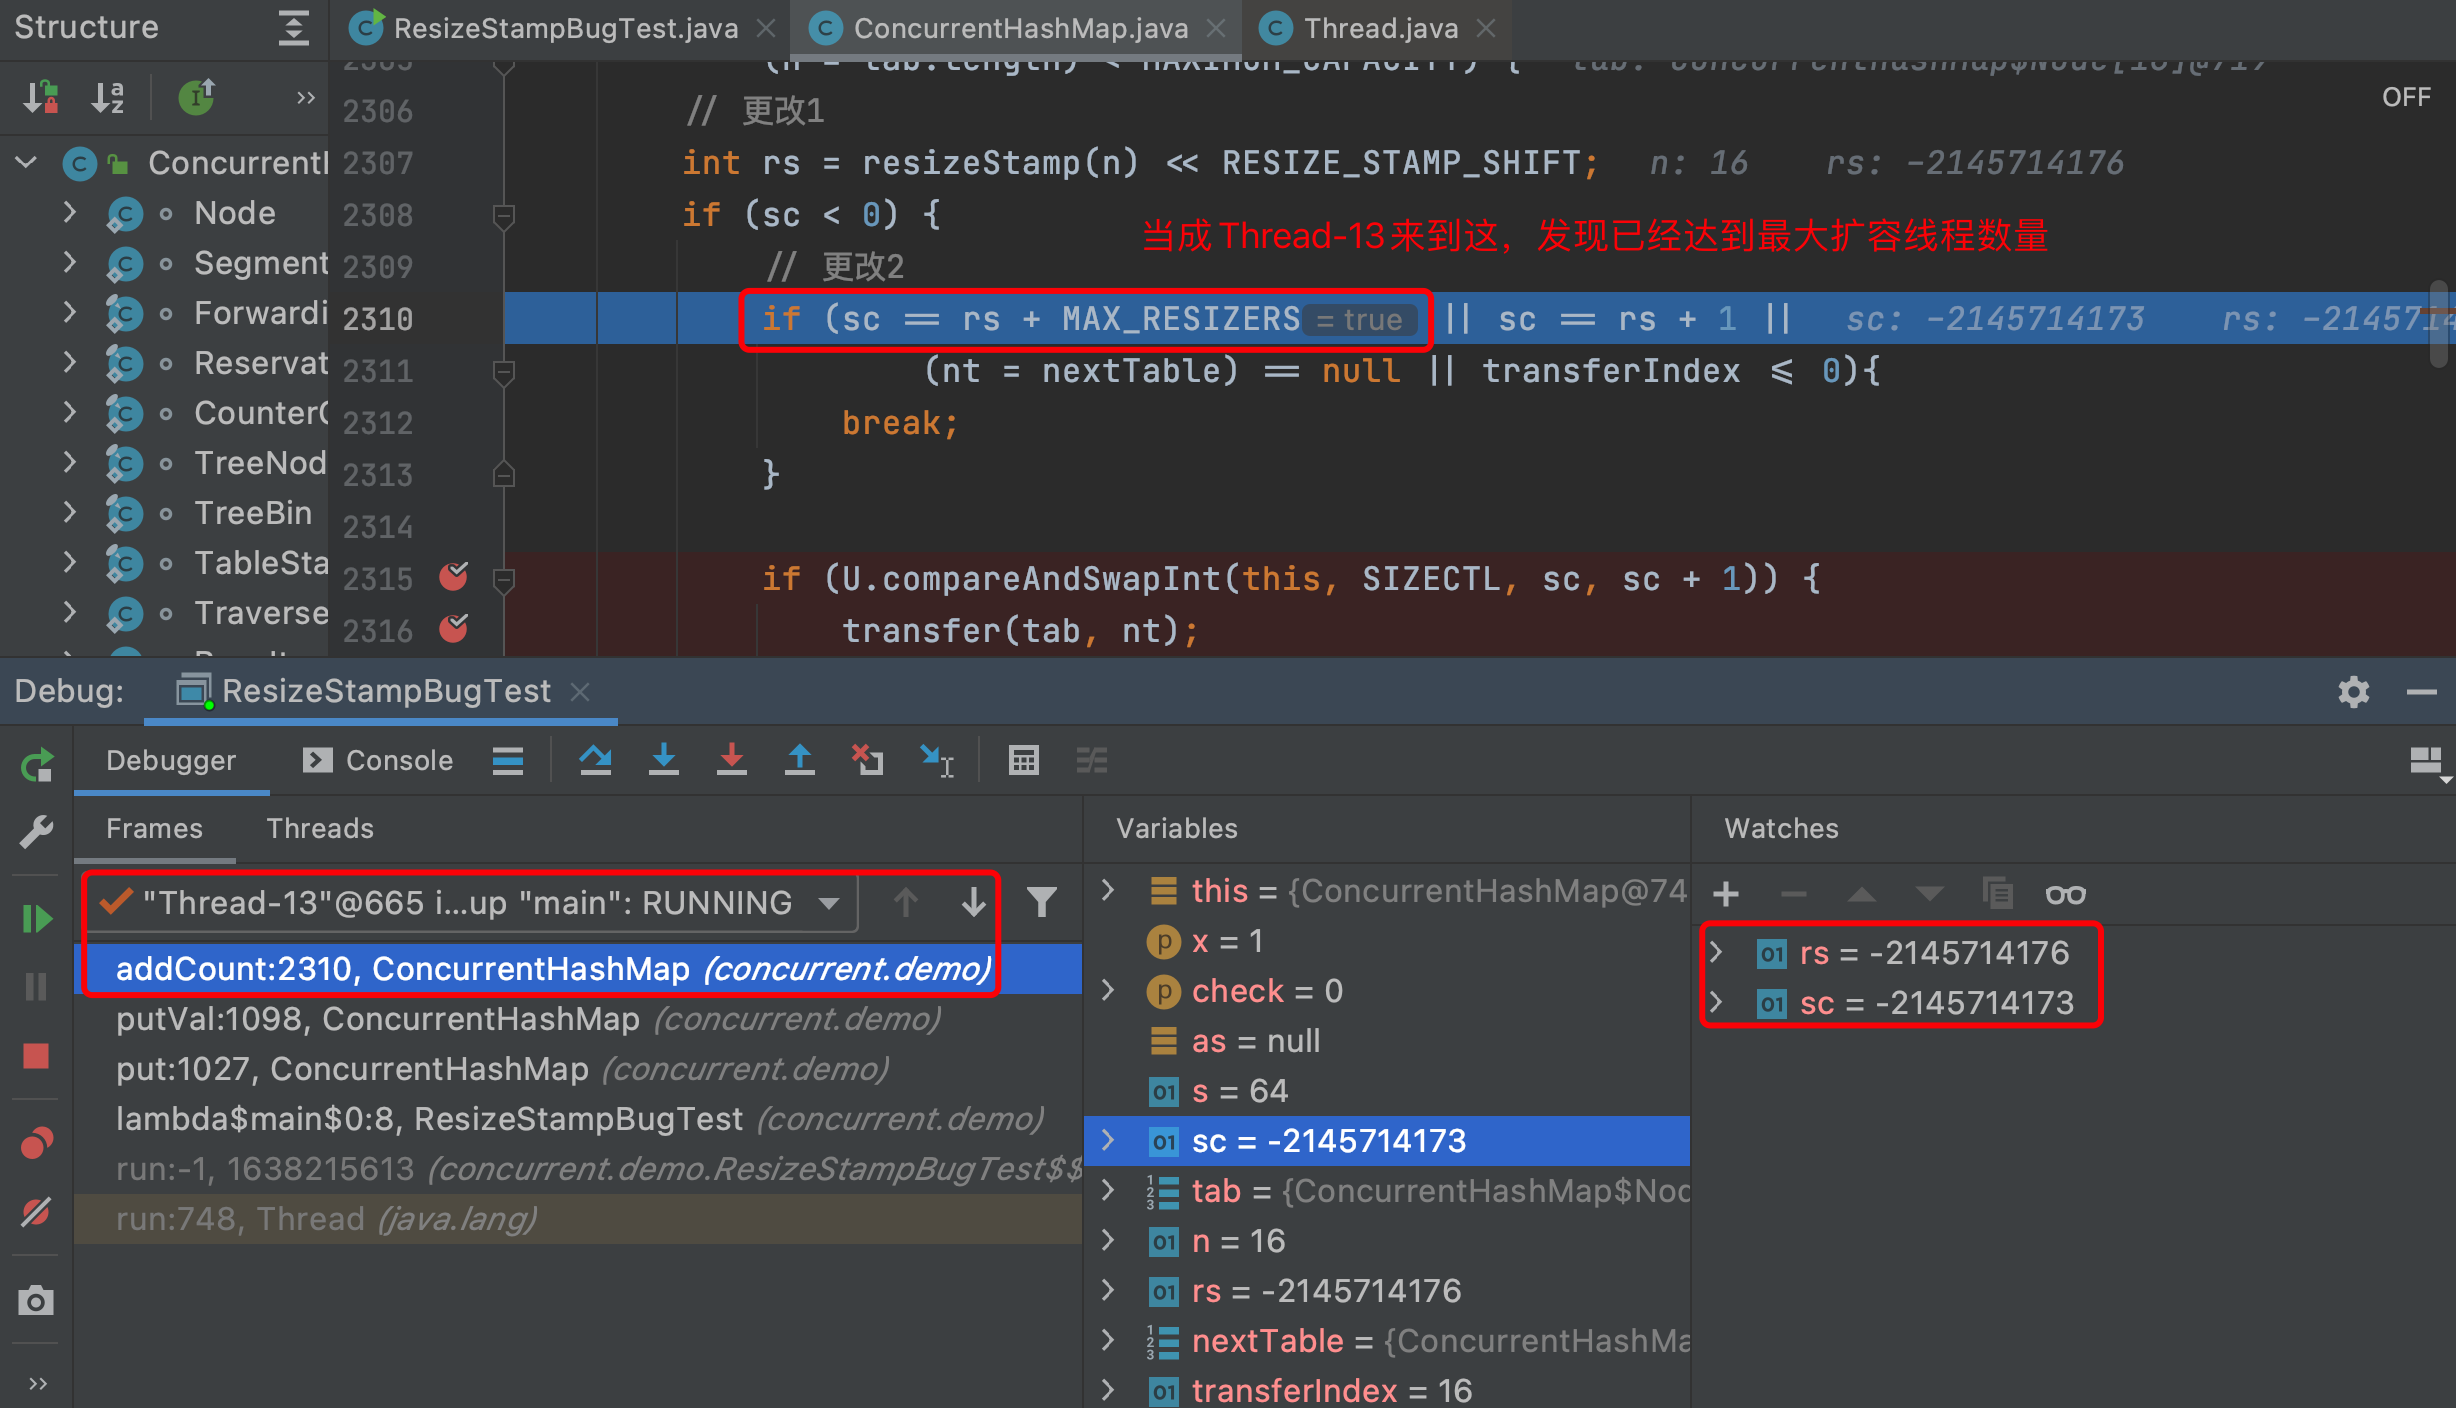Open Console tab

point(378,761)
